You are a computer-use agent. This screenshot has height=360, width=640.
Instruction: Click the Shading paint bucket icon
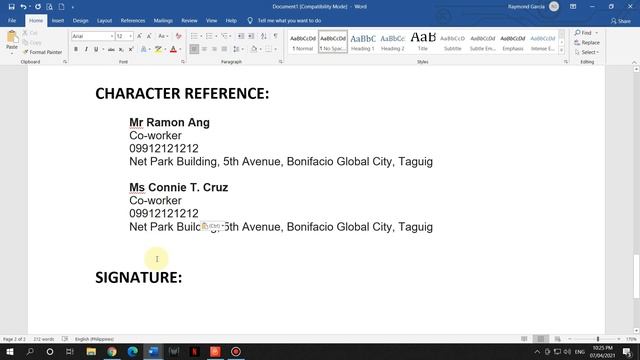[254, 49]
